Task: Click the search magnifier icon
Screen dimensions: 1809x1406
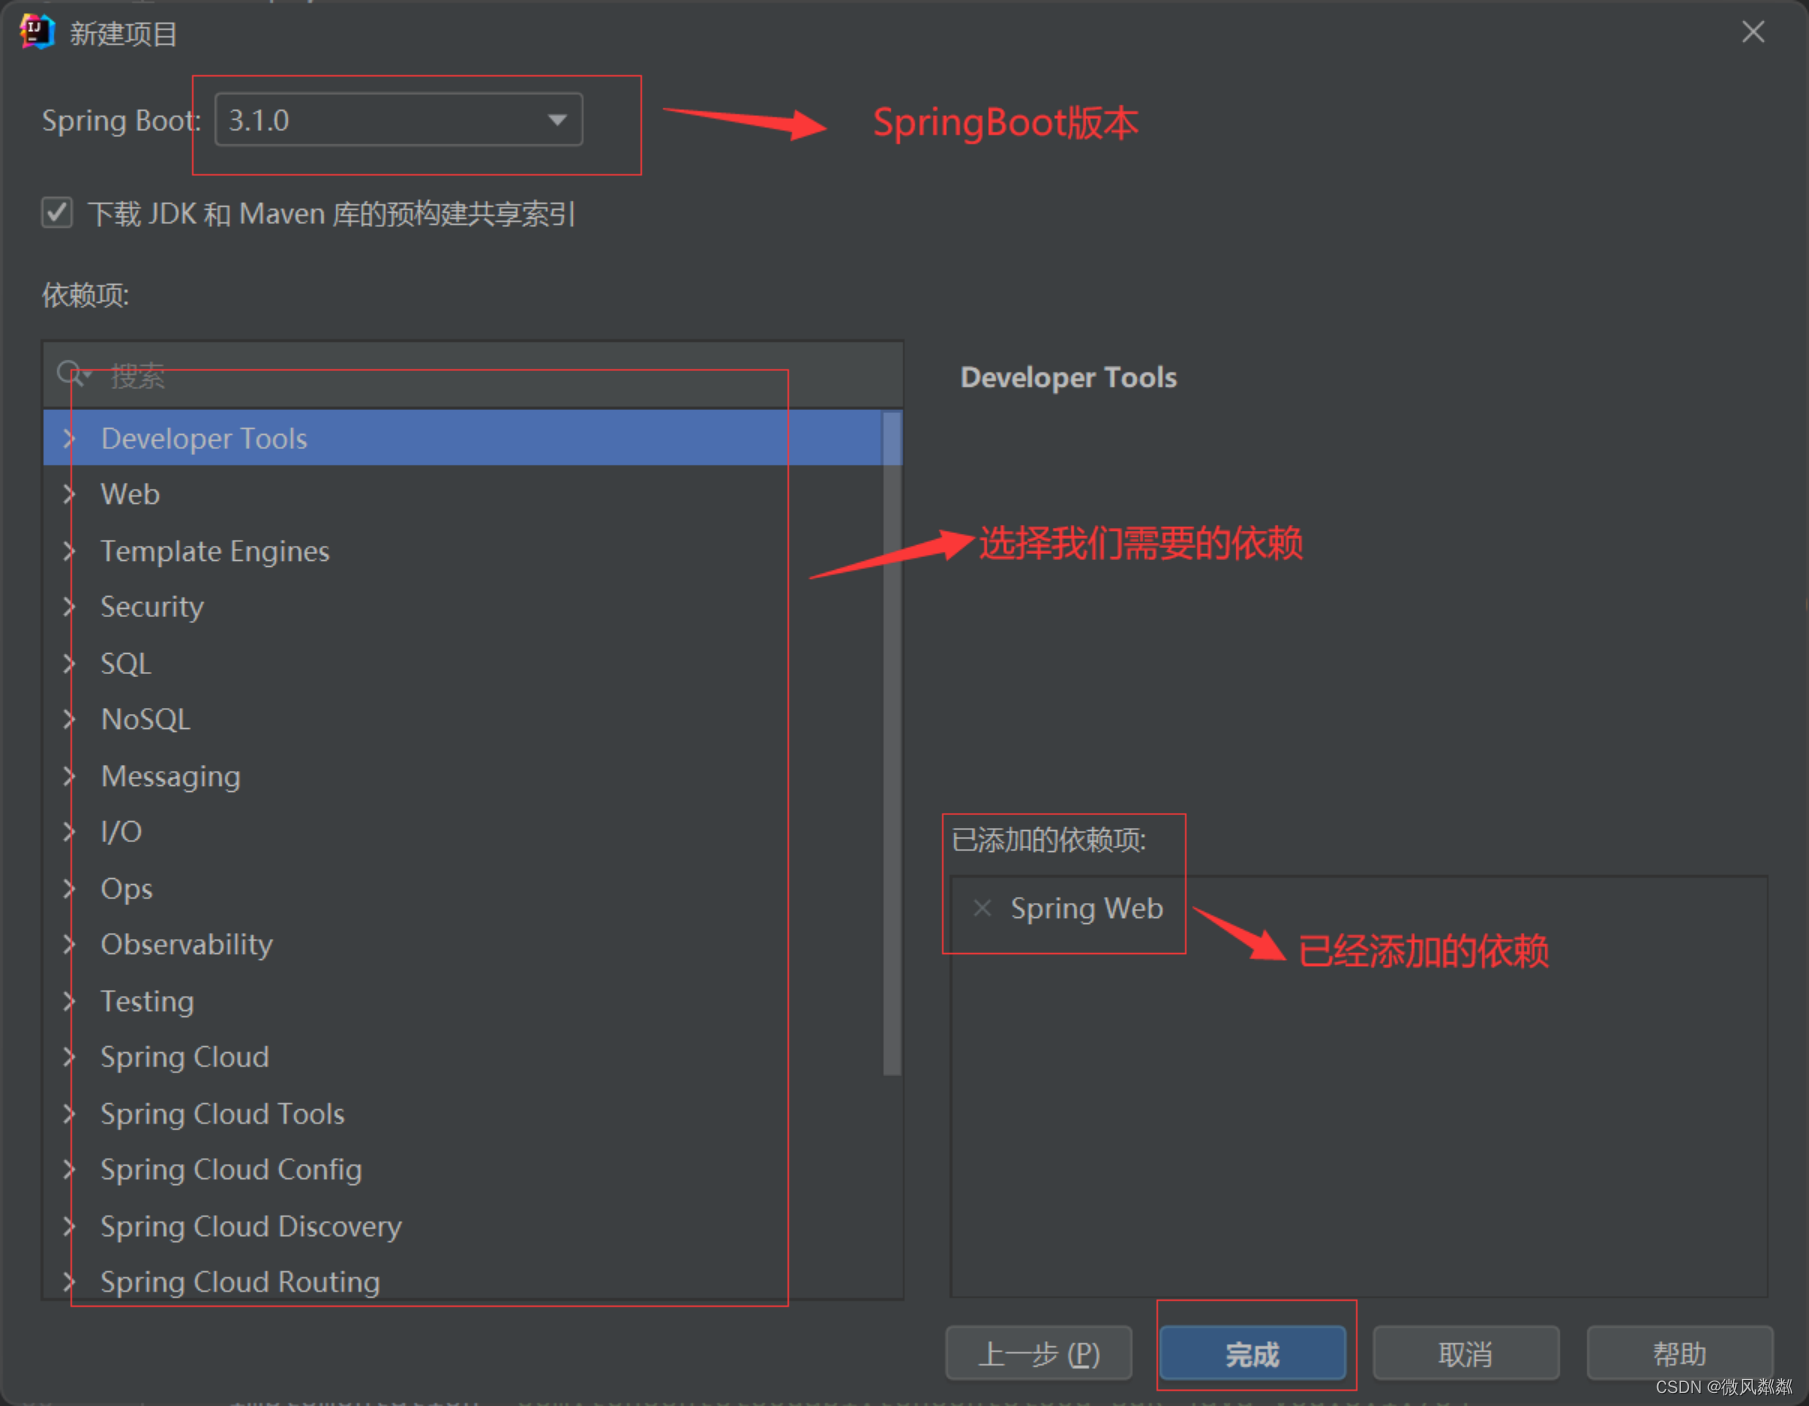Action: click(x=72, y=375)
